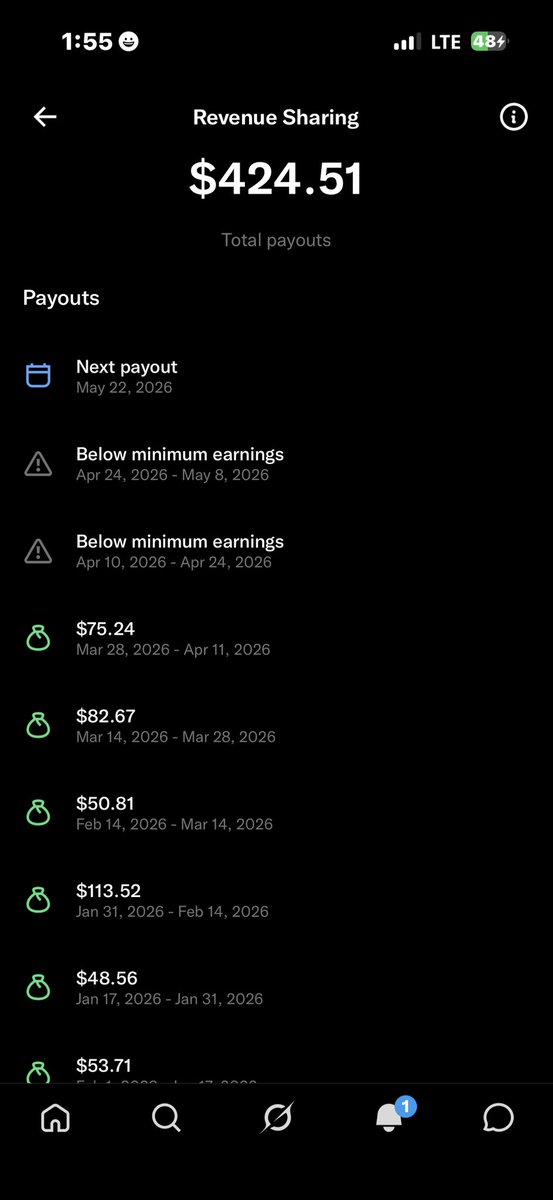Select the partially visible $53.71 payout
Image resolution: width=553 pixels, height=1200 pixels.
tap(276, 1066)
